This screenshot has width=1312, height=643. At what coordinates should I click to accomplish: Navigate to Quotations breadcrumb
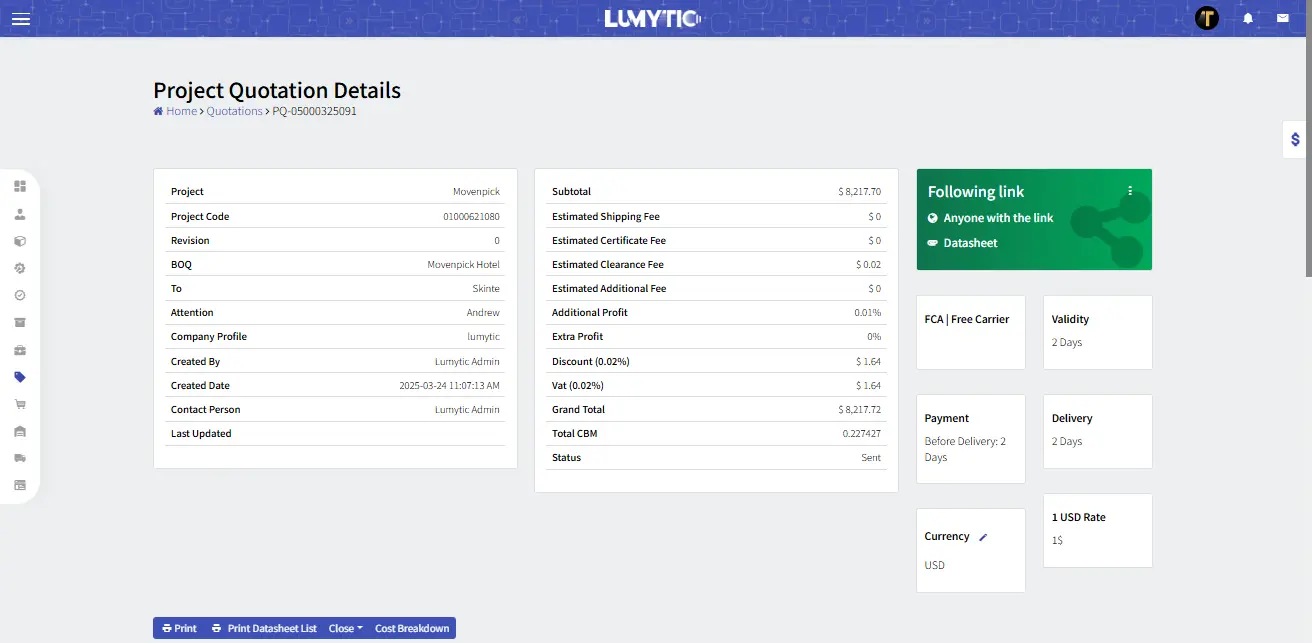[234, 111]
